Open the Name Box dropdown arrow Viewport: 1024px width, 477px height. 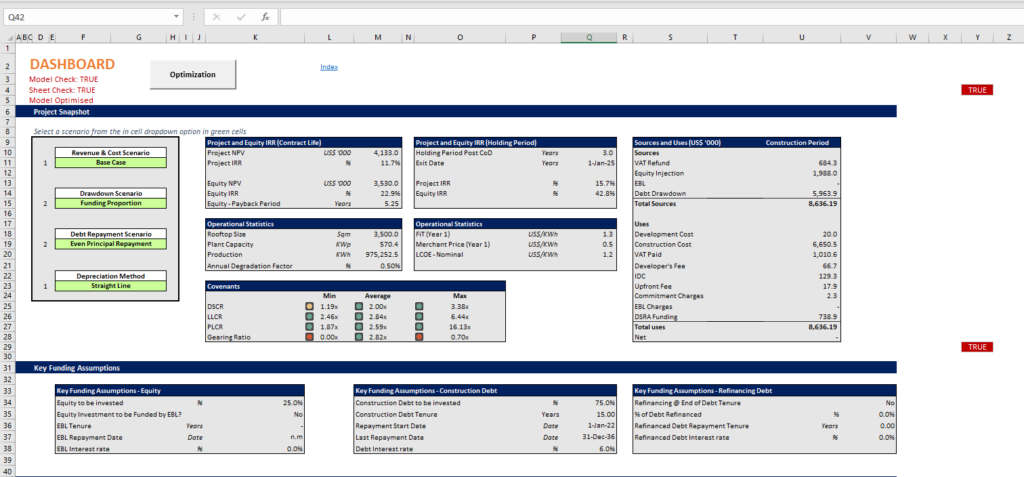[x=177, y=17]
